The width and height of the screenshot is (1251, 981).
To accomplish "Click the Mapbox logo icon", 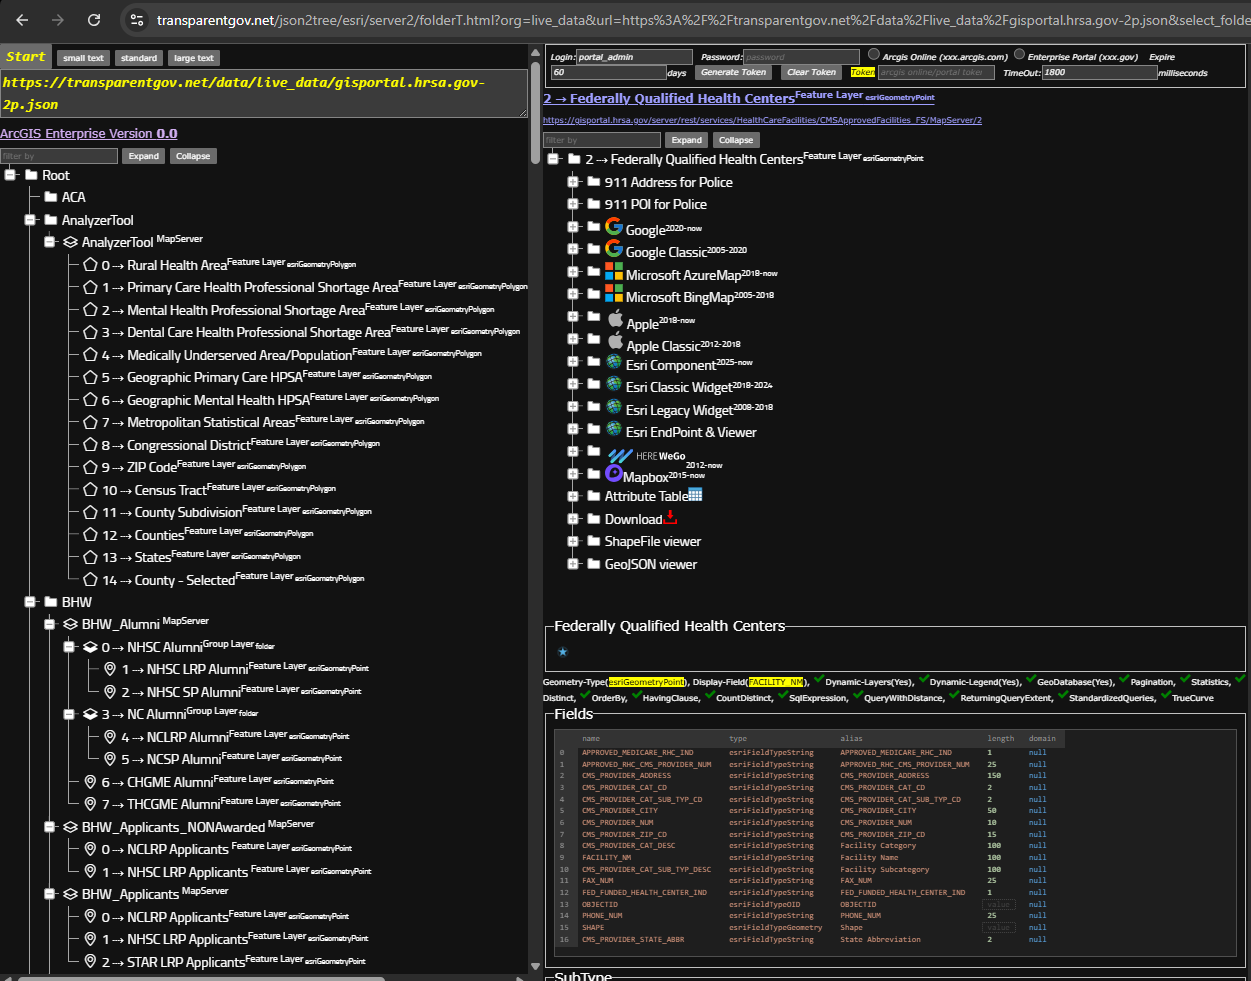I will pyautogui.click(x=614, y=474).
